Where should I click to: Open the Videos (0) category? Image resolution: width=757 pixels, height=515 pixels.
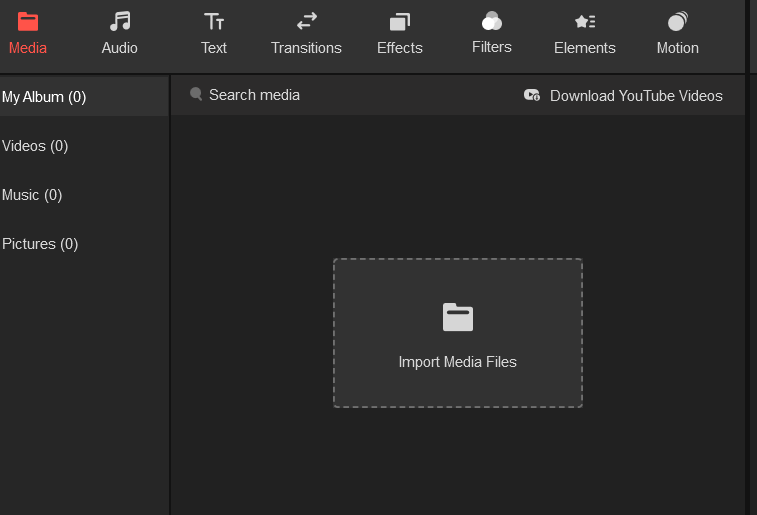point(35,146)
